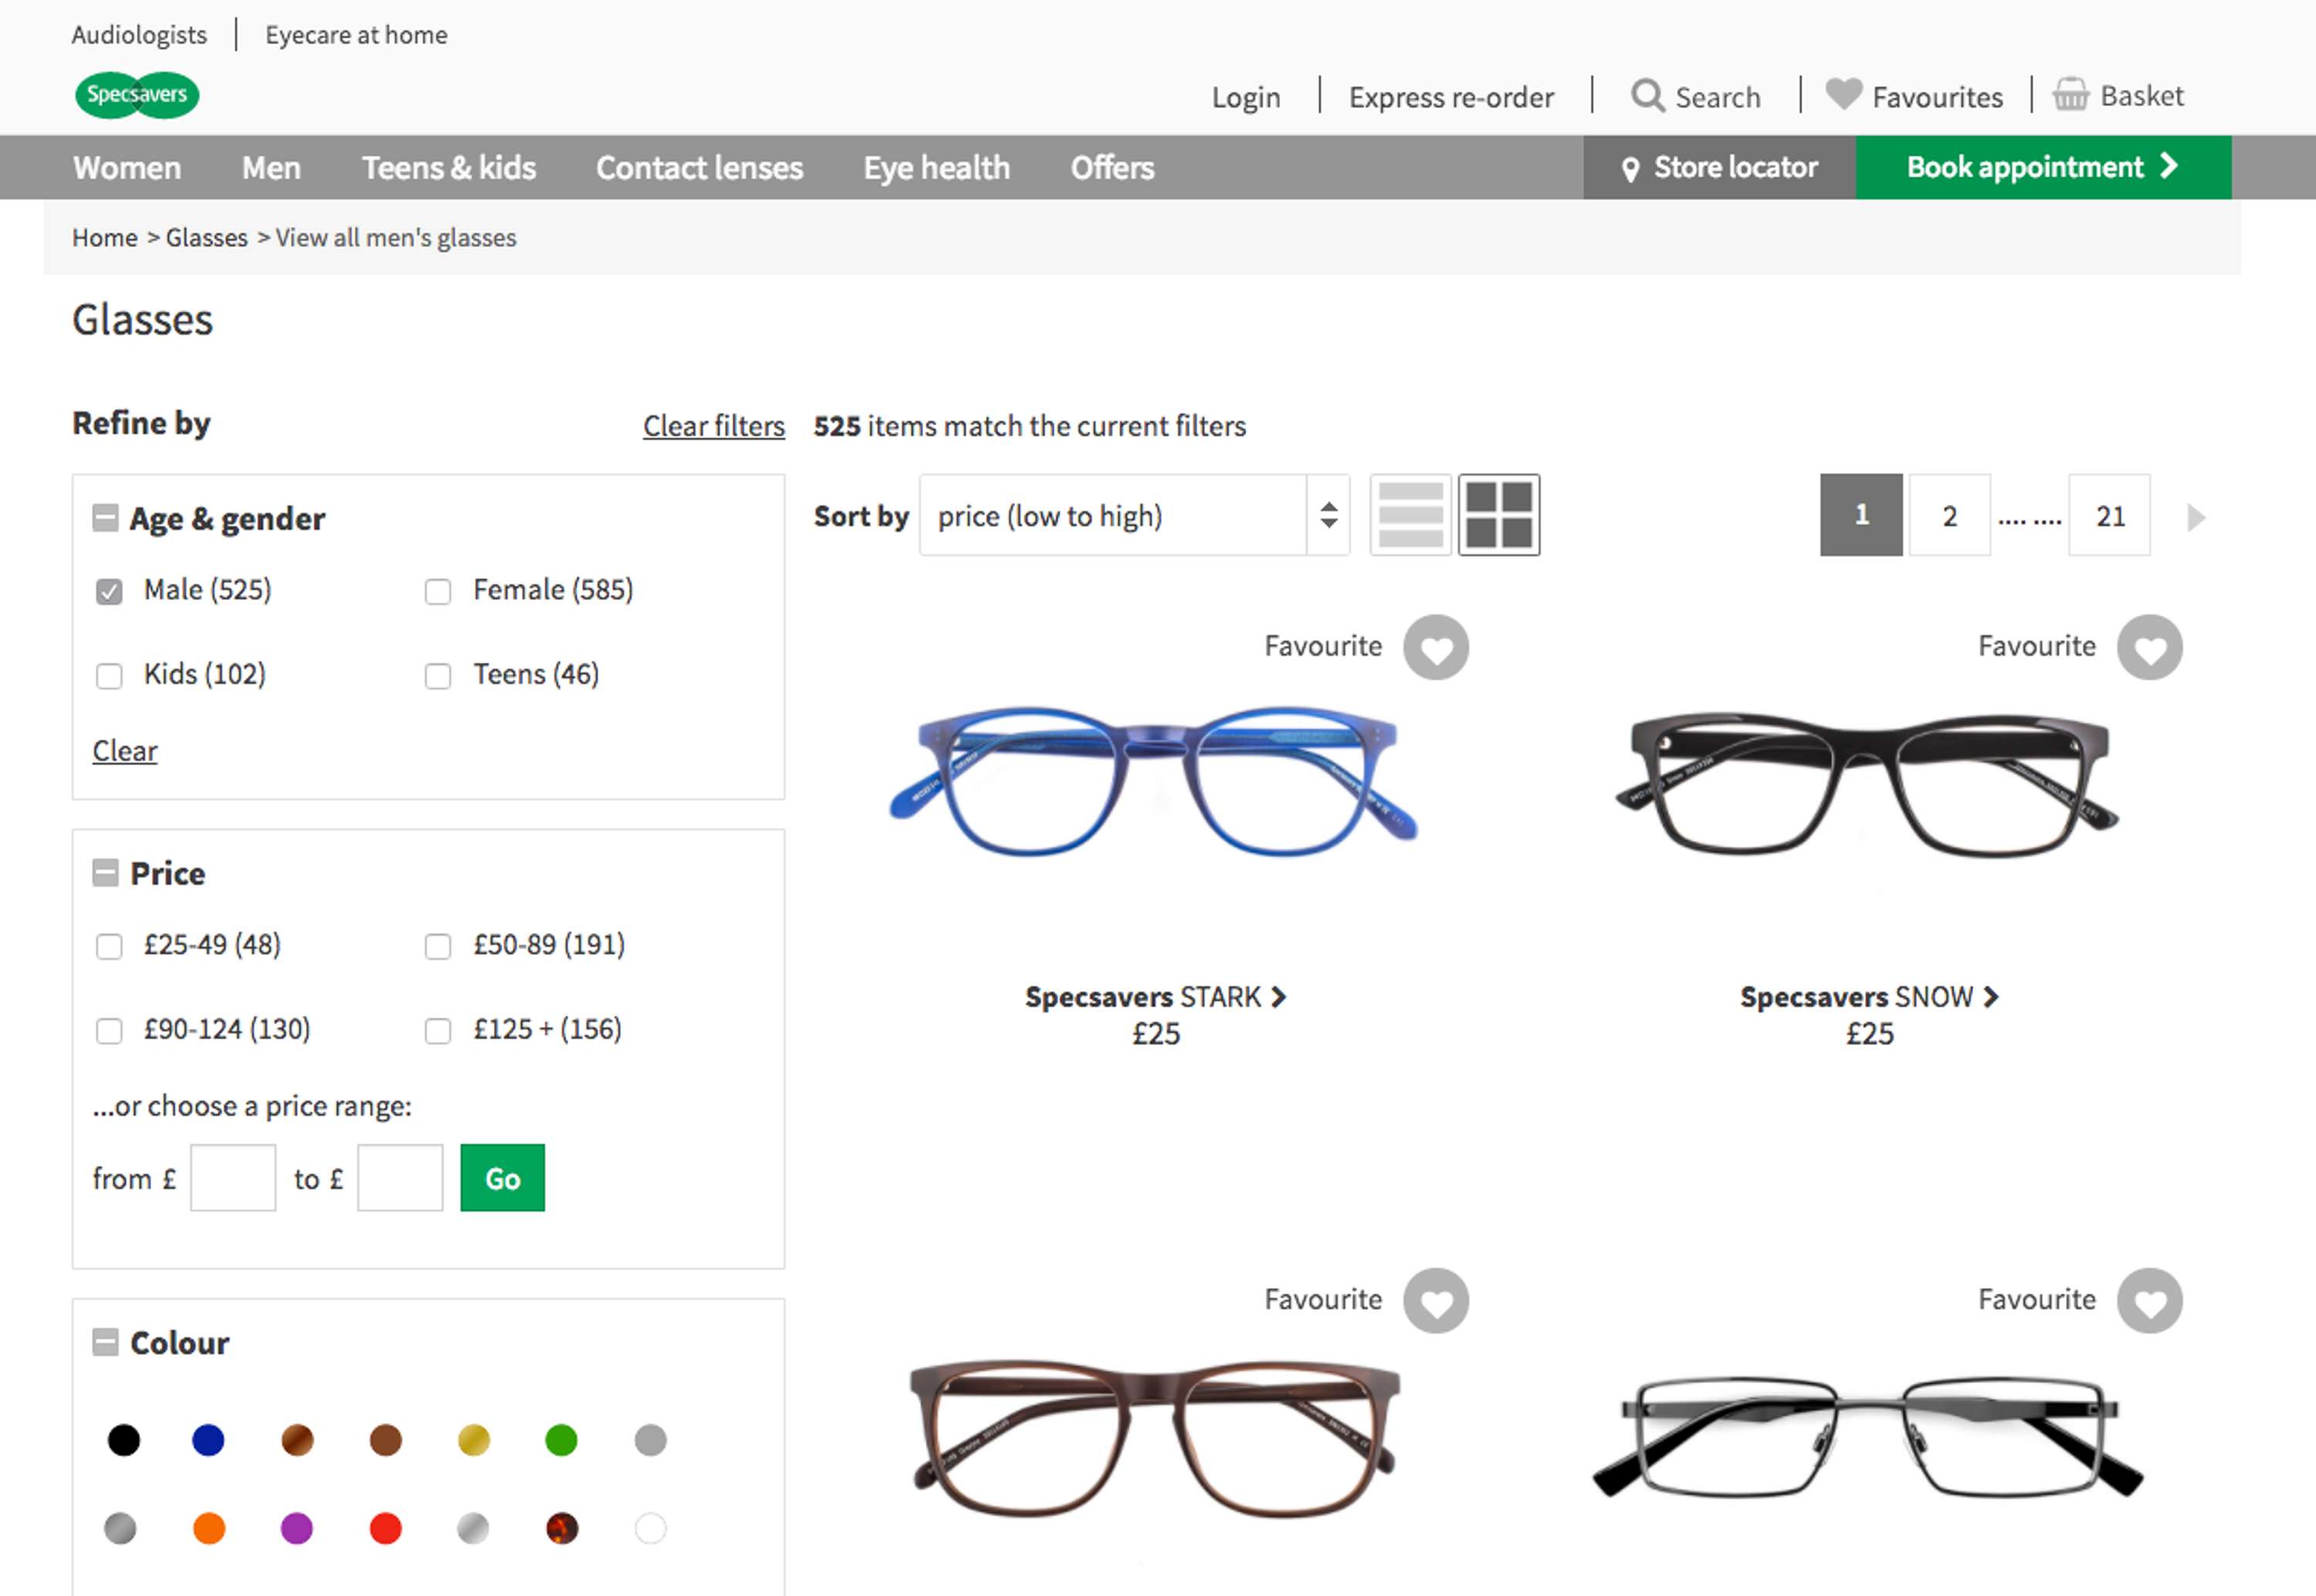The height and width of the screenshot is (1596, 2316).
Task: Select the £125+ price filter
Action: (438, 1031)
